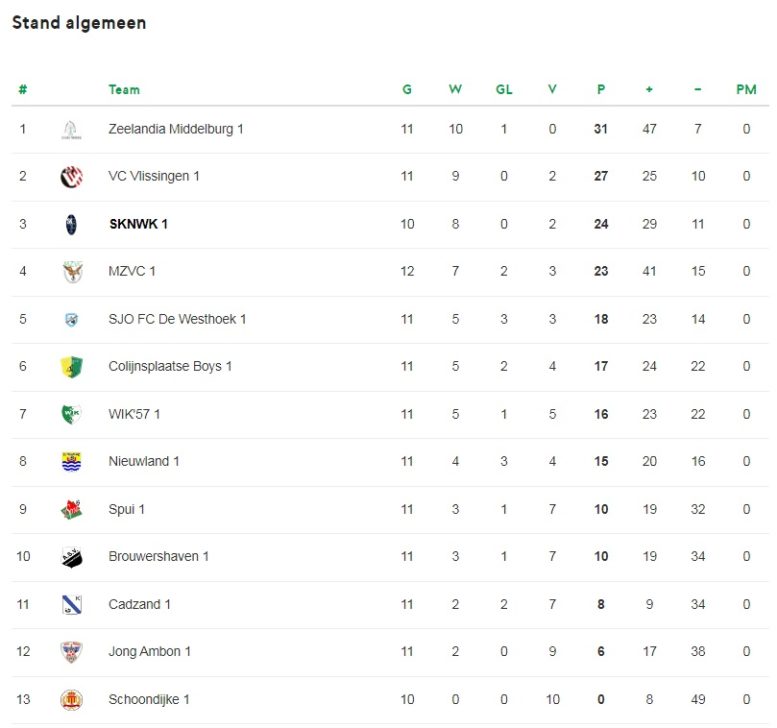
Task: Click the Zeelandia Middelburg club logo
Action: (71, 130)
